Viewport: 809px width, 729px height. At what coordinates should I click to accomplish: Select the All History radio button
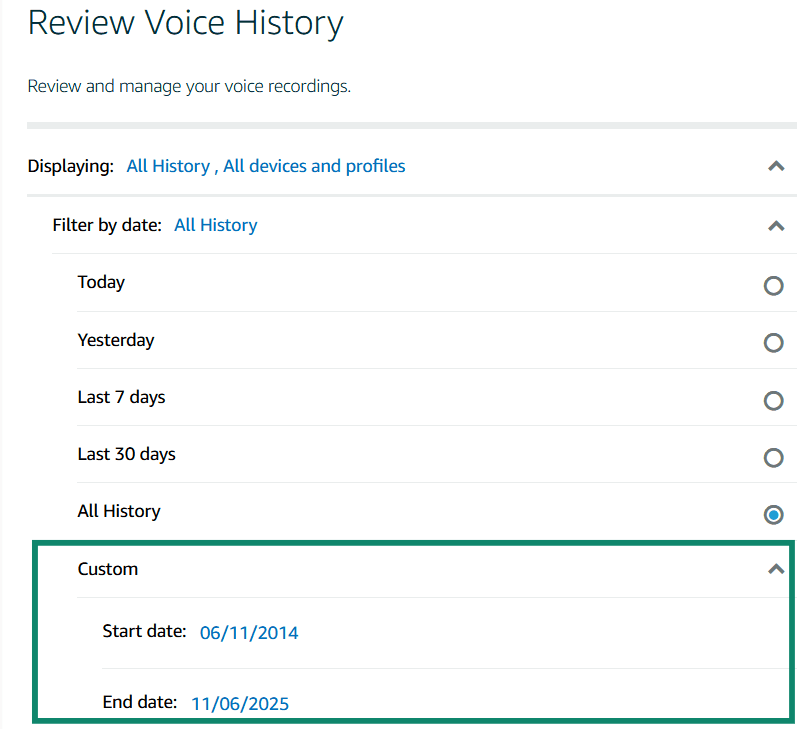[x=773, y=515]
